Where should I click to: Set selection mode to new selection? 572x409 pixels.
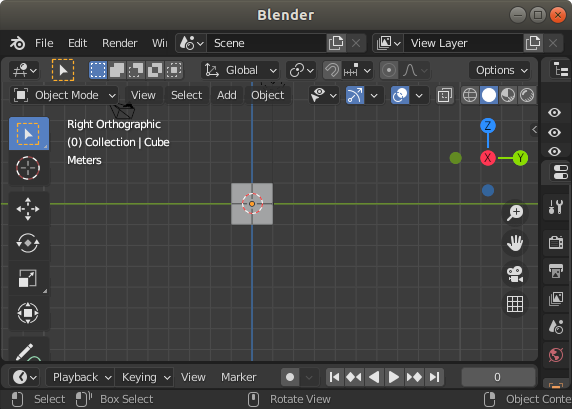(98, 70)
